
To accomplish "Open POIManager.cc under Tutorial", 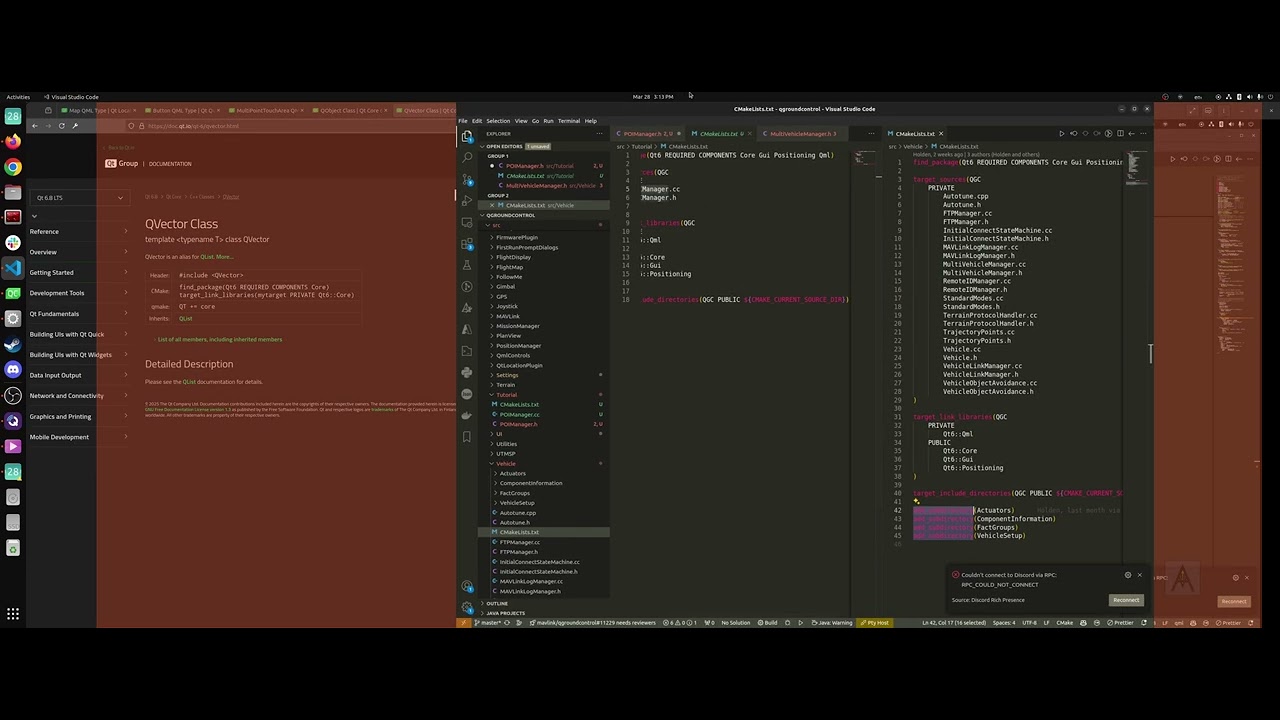I will [519, 415].
